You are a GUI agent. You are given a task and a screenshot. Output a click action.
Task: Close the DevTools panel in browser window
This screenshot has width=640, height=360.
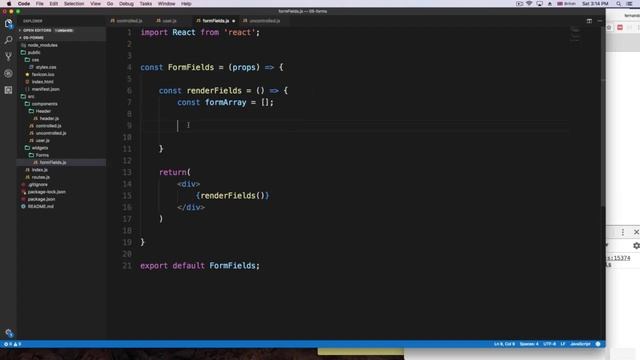pyautogui.click(x=636, y=232)
